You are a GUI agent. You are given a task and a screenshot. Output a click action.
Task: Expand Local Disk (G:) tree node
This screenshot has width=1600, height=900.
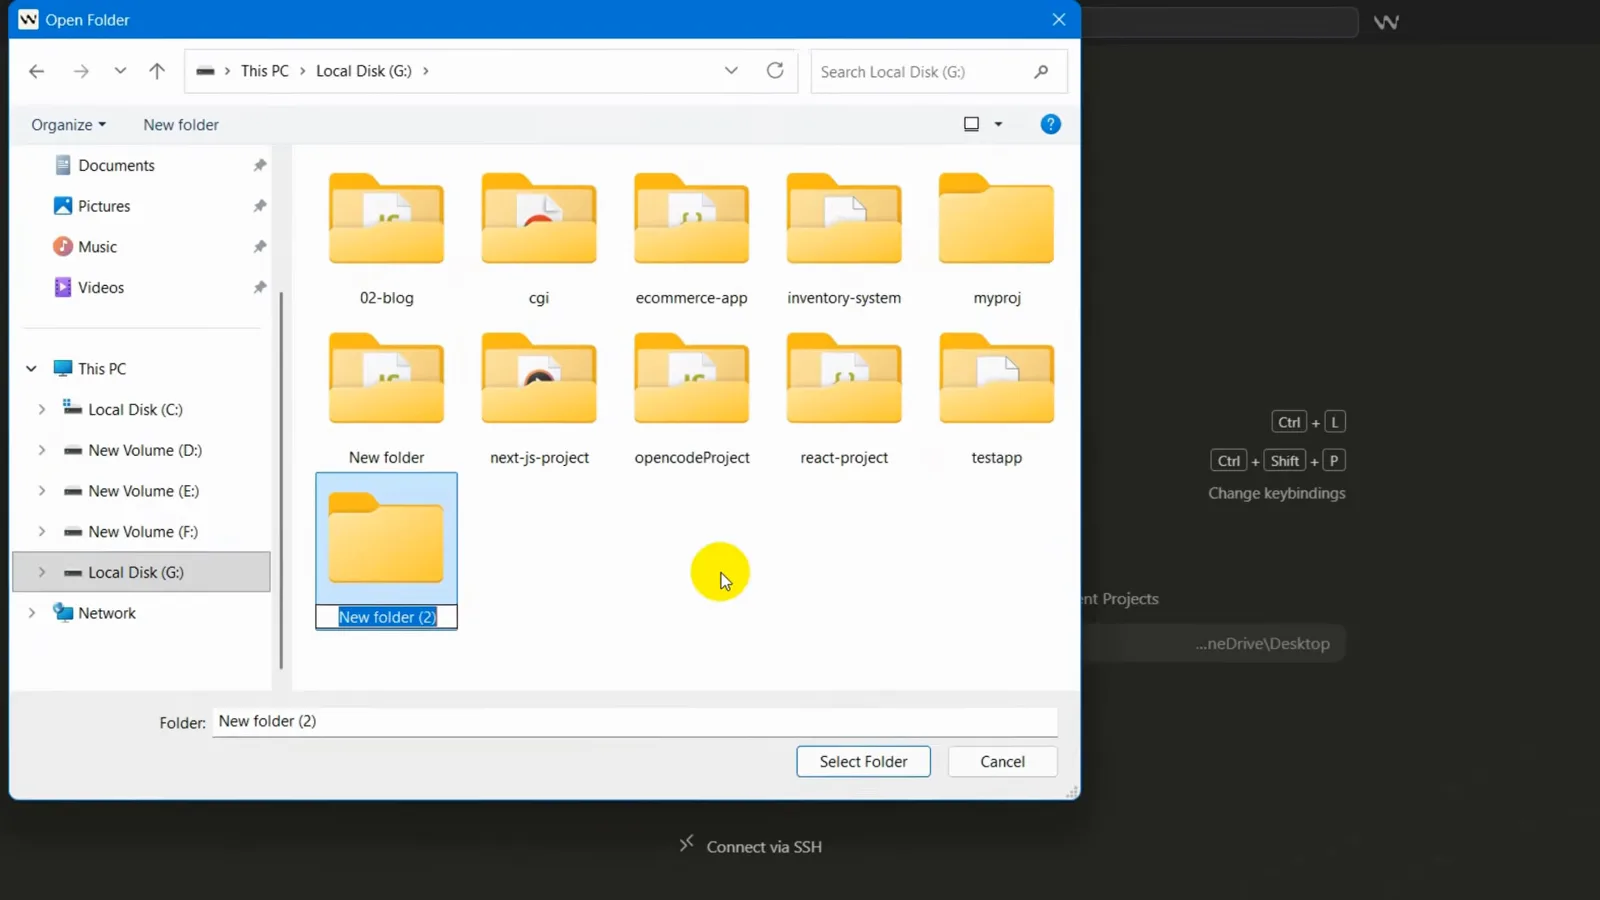point(41,573)
